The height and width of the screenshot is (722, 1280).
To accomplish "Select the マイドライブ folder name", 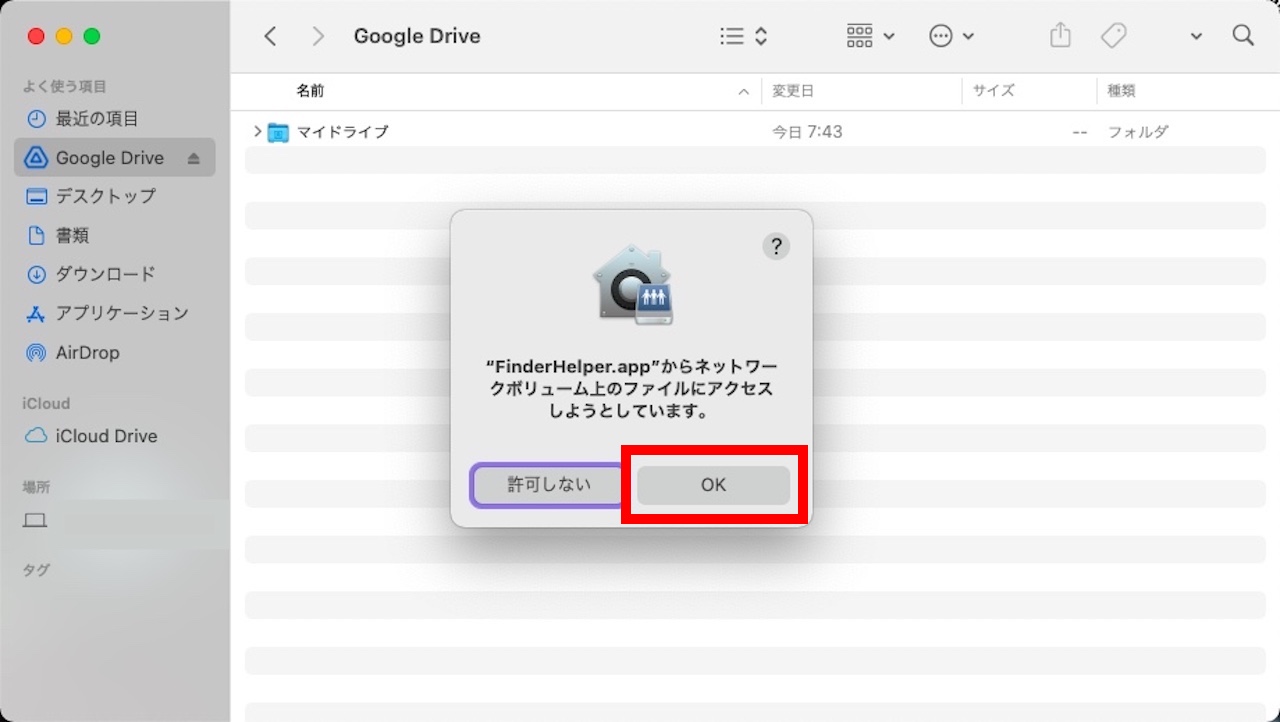I will (342, 132).
